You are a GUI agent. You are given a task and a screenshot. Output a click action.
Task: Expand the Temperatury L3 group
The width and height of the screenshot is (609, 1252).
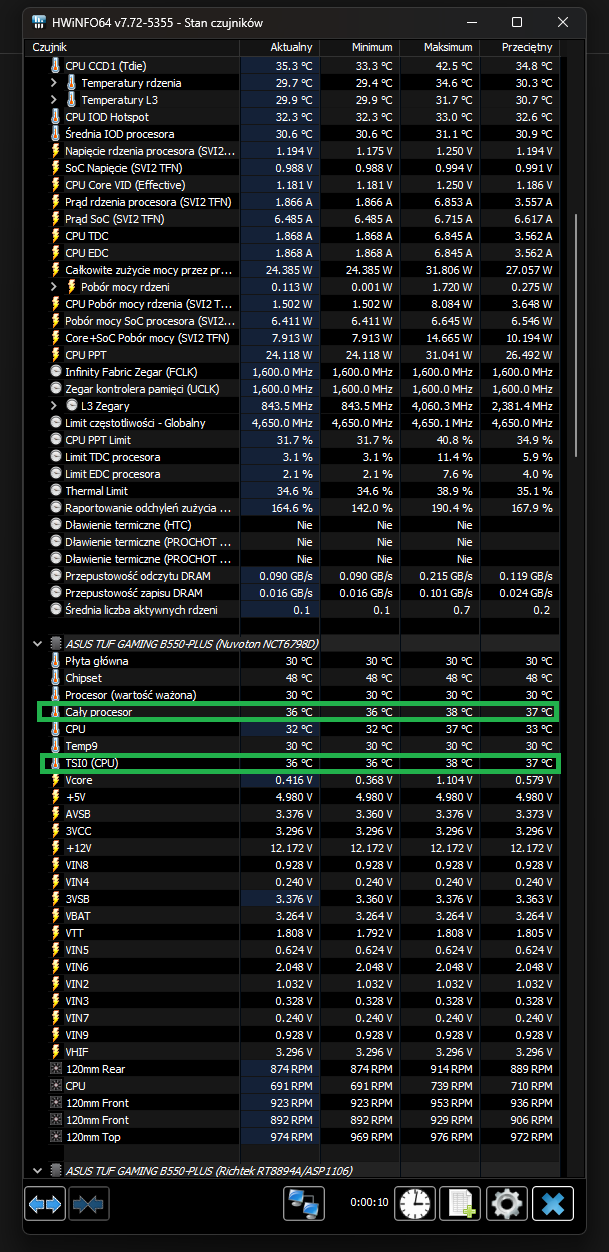[55, 100]
